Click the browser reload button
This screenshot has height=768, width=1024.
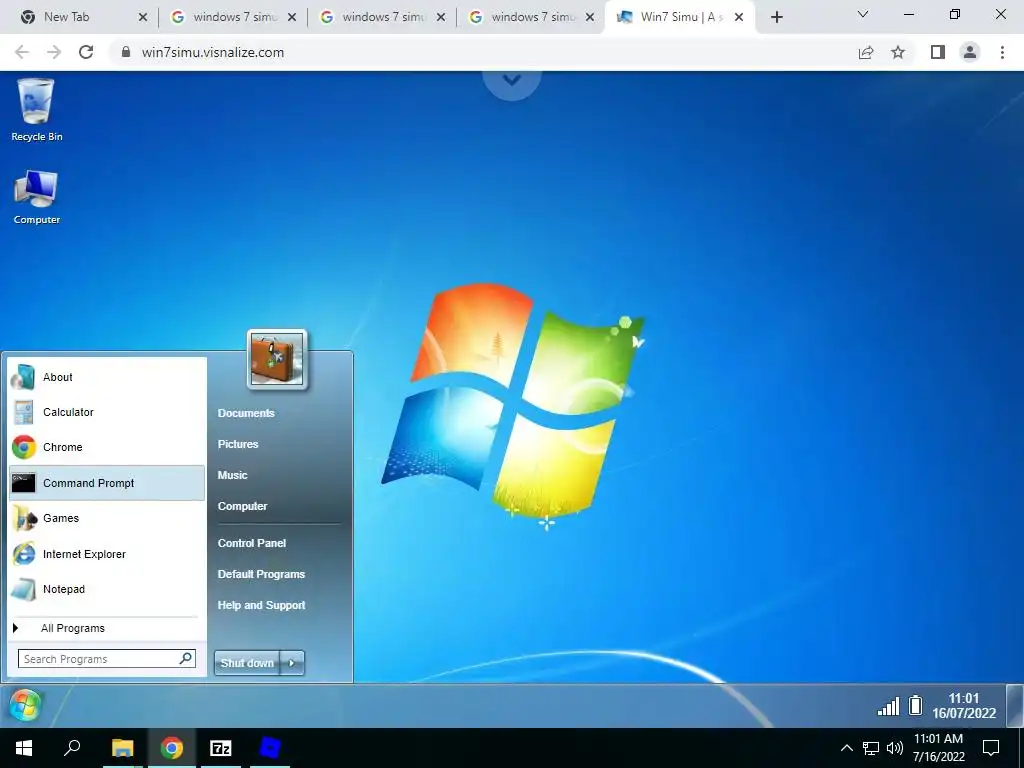[86, 52]
